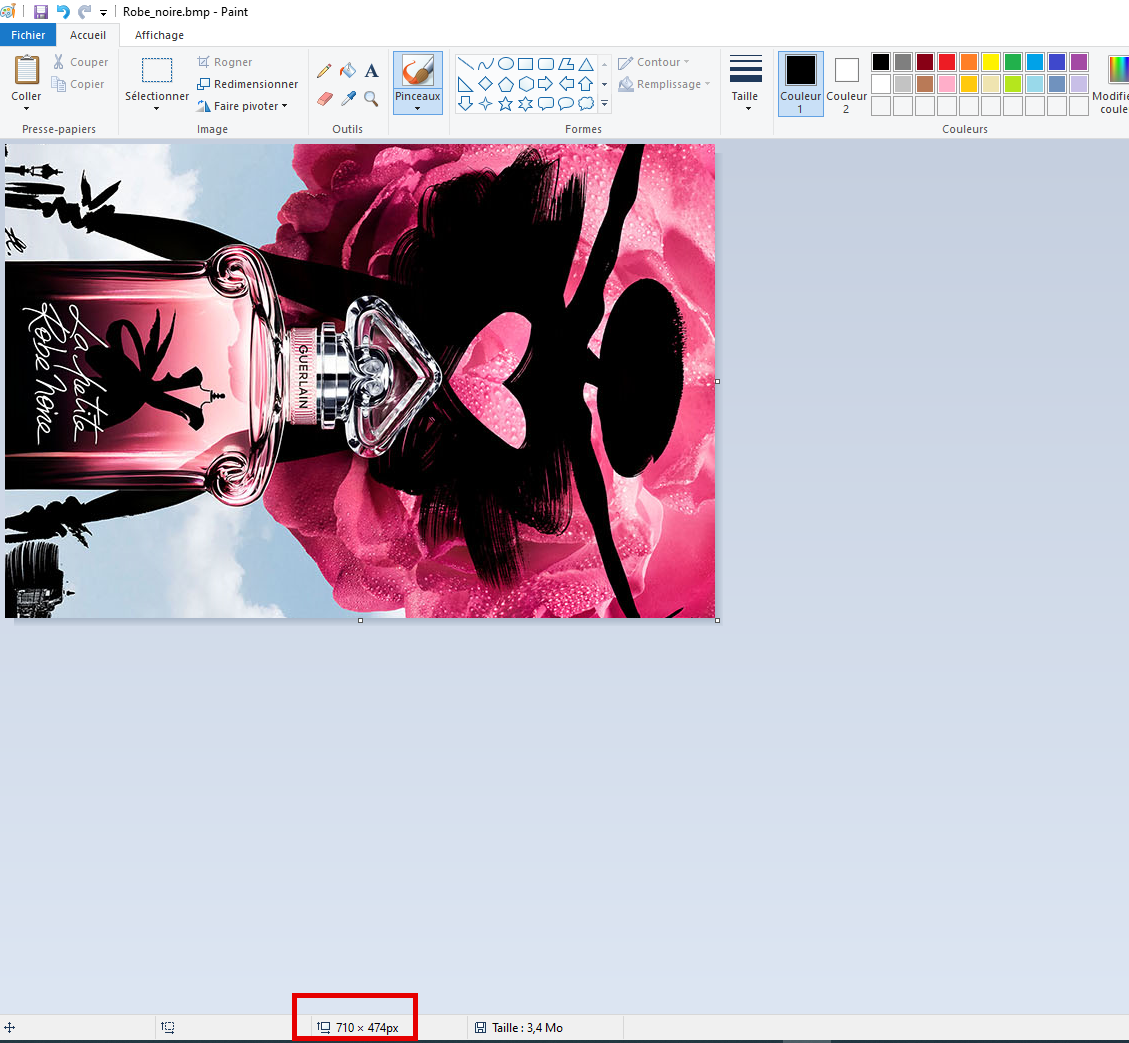Select the Text tool
Screen dimensions: 1129x1043
pyautogui.click(x=372, y=71)
